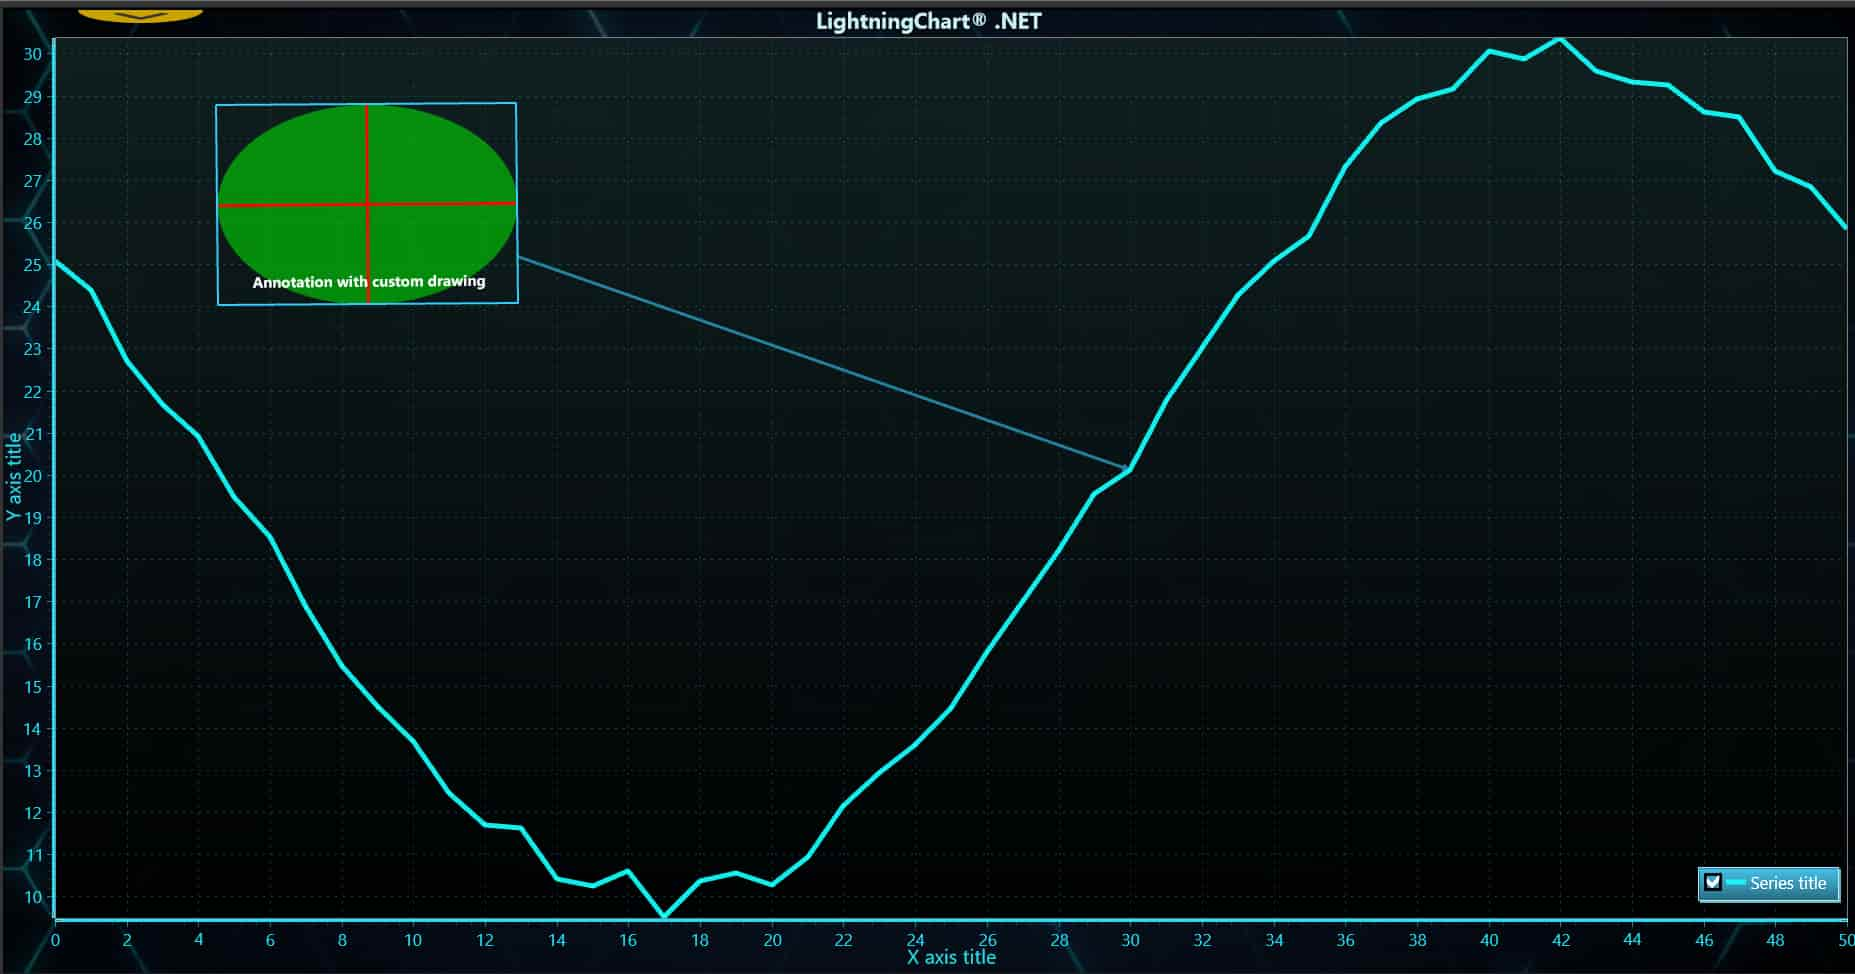Uncheck the Series title legend checkbox

[x=1713, y=882]
